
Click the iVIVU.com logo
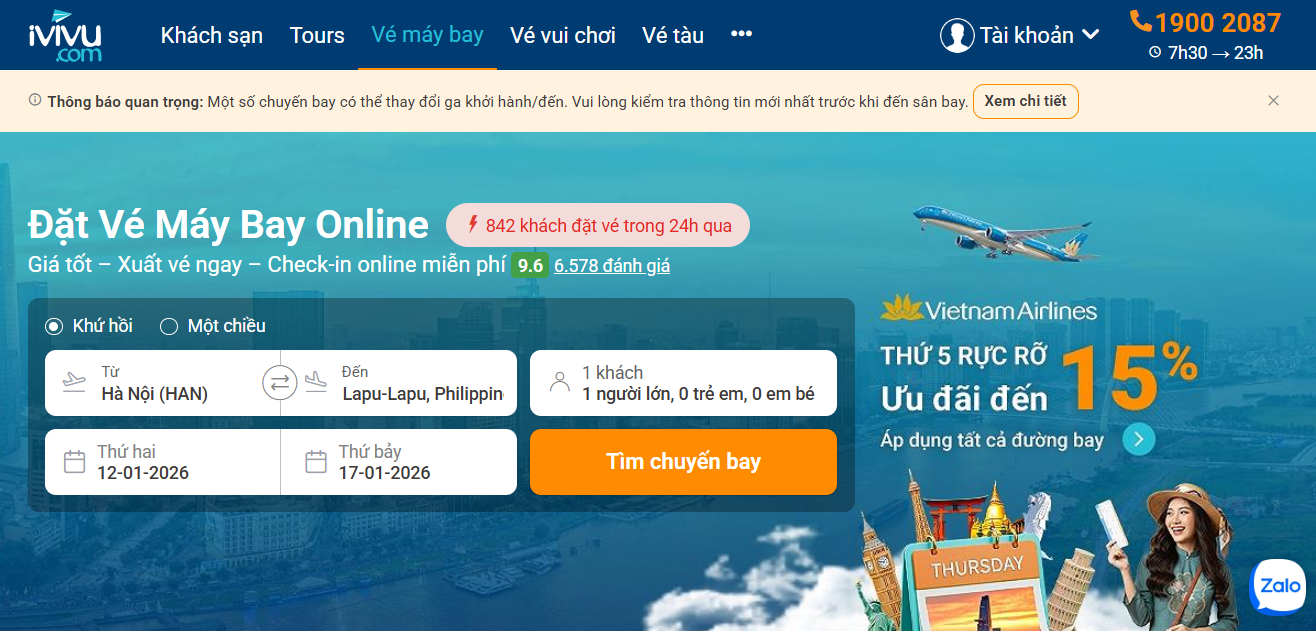coord(65,35)
